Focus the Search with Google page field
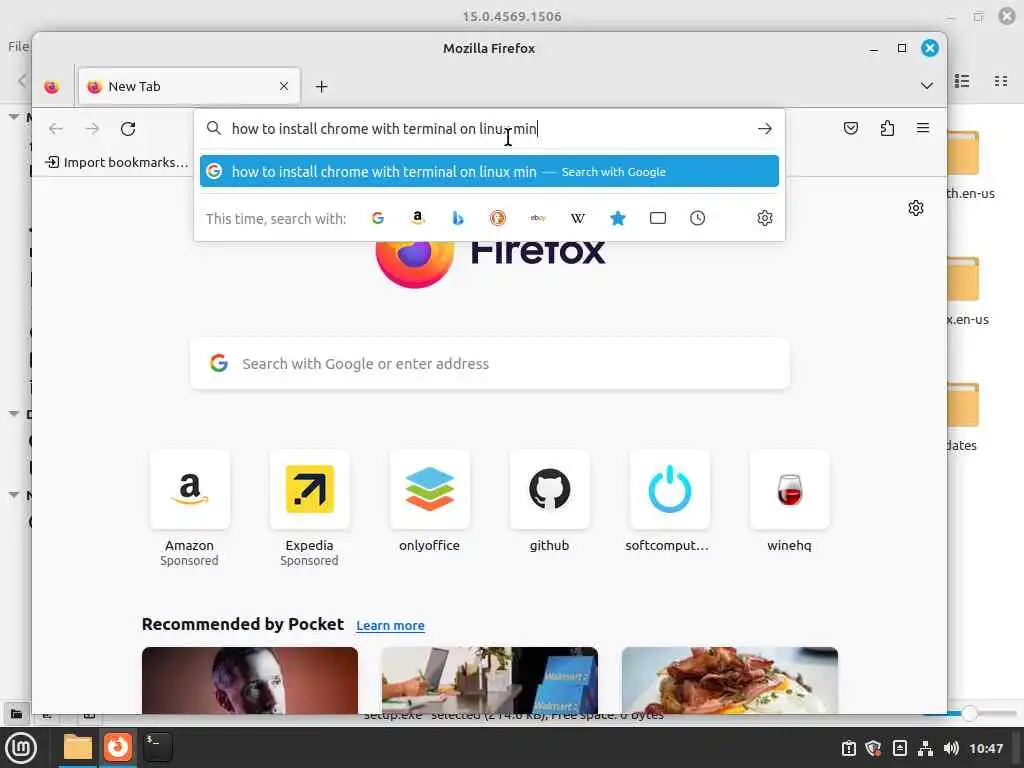The width and height of the screenshot is (1024, 768). [490, 364]
